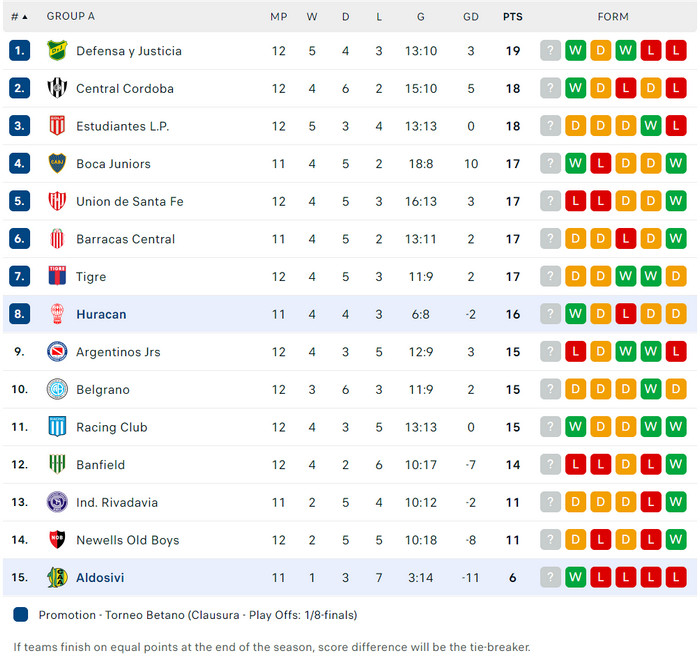
Task: Click the Argentinos Jrs club crest
Action: [x=57, y=352]
